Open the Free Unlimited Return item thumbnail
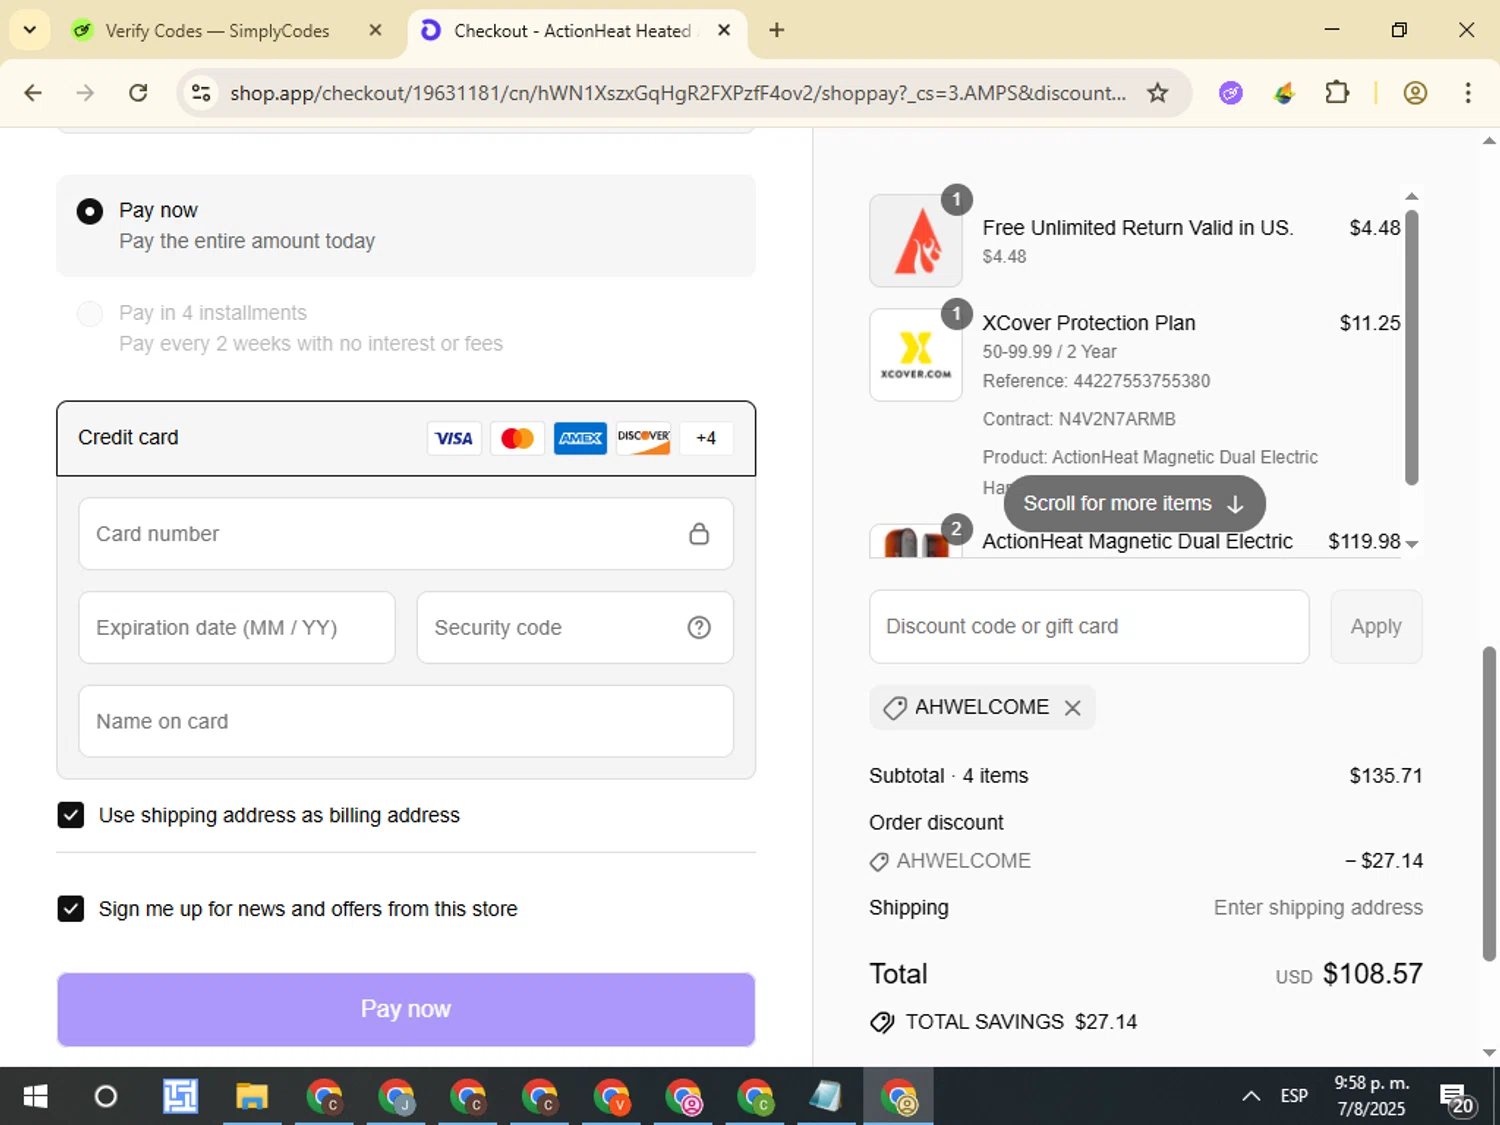This screenshot has width=1500, height=1125. [916, 241]
